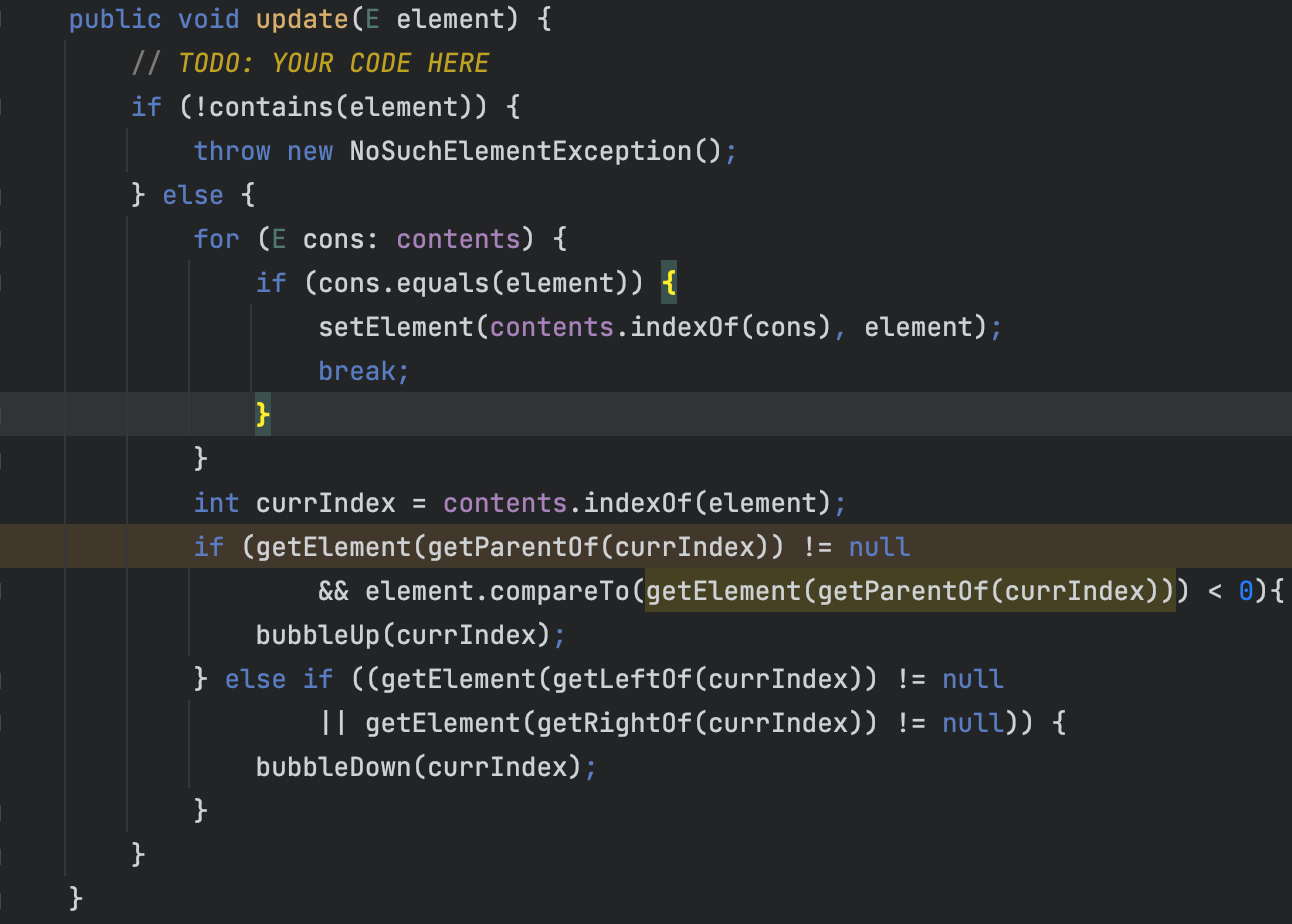Click the bubbleUp method call

tap(318, 635)
